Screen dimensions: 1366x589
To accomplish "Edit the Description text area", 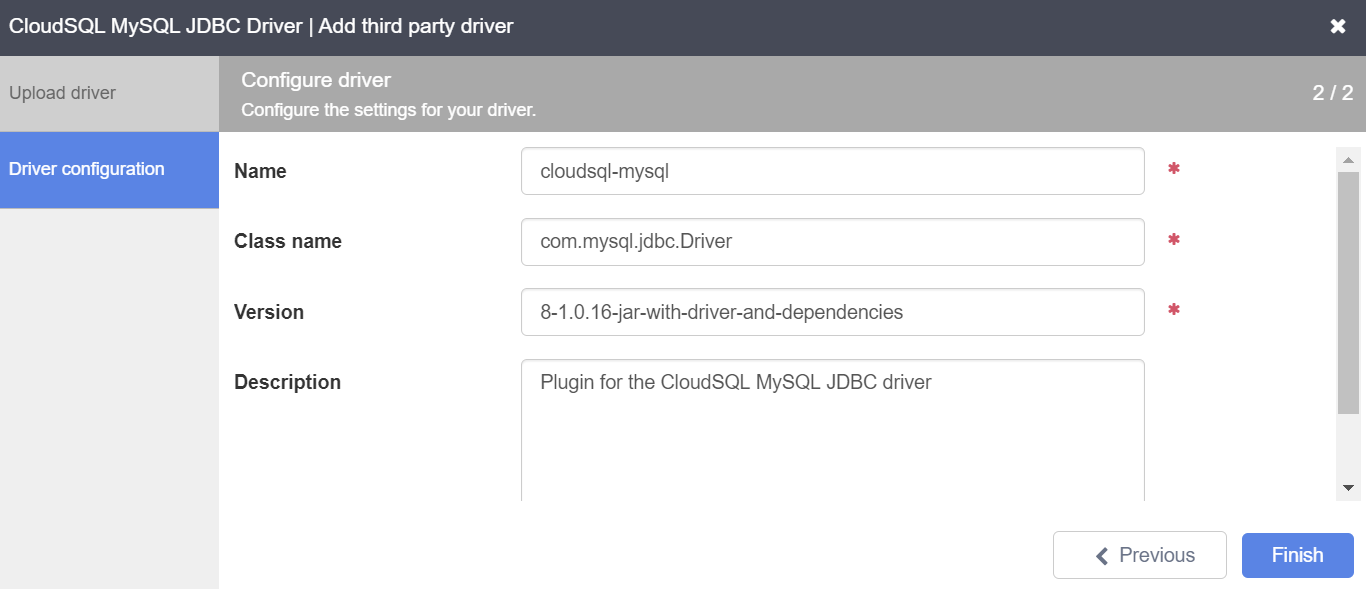I will click(832, 431).
